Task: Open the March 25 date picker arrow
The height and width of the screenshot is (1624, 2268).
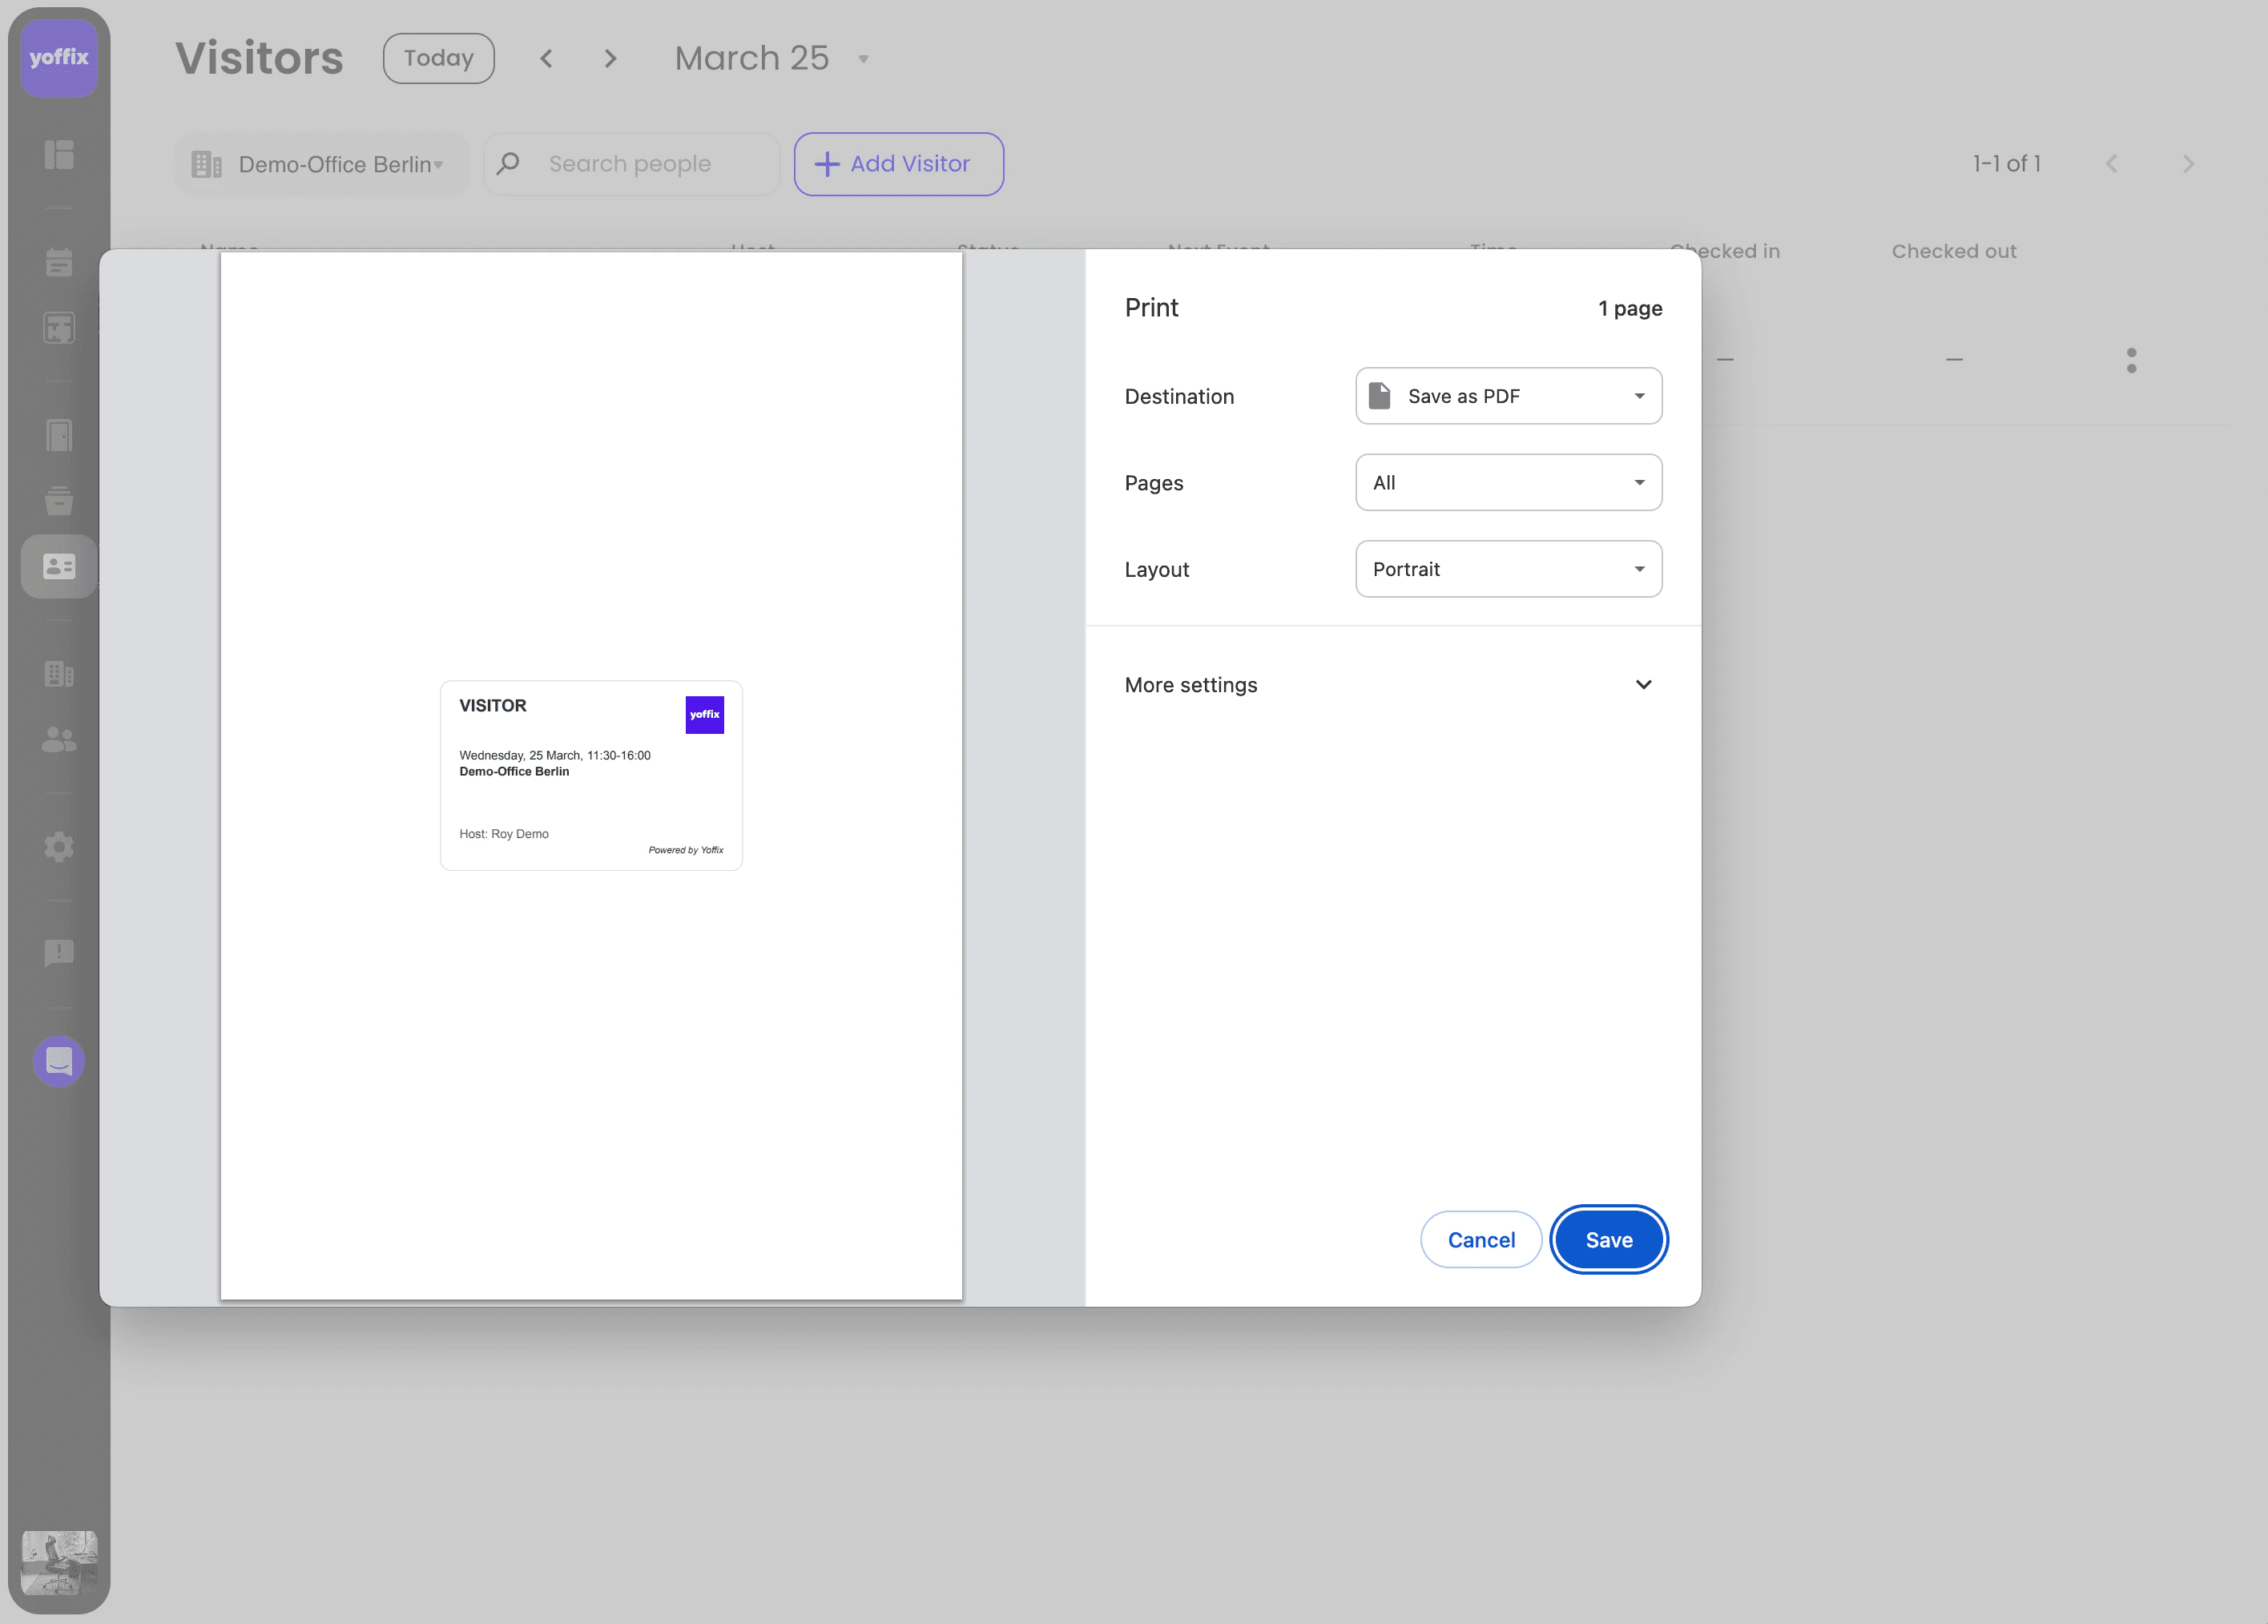Action: [x=863, y=59]
